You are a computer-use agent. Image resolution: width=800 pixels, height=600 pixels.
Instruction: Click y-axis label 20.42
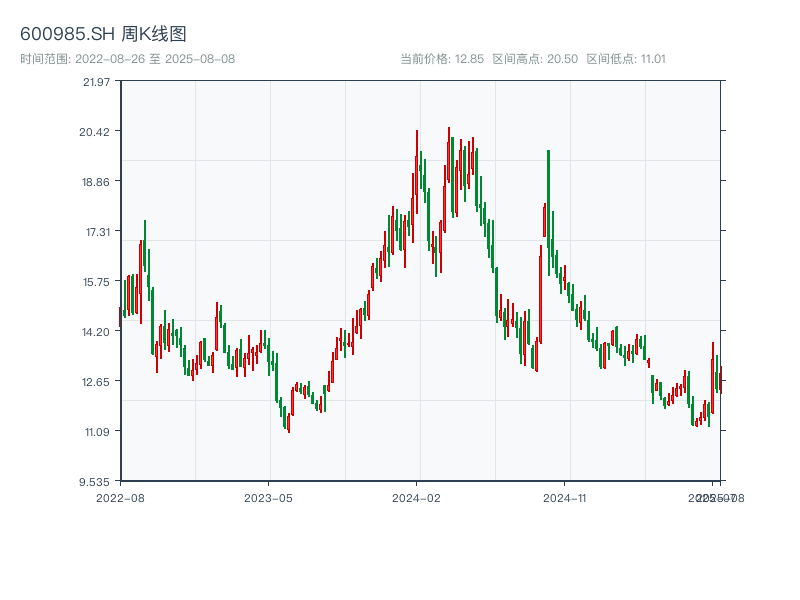[94, 132]
